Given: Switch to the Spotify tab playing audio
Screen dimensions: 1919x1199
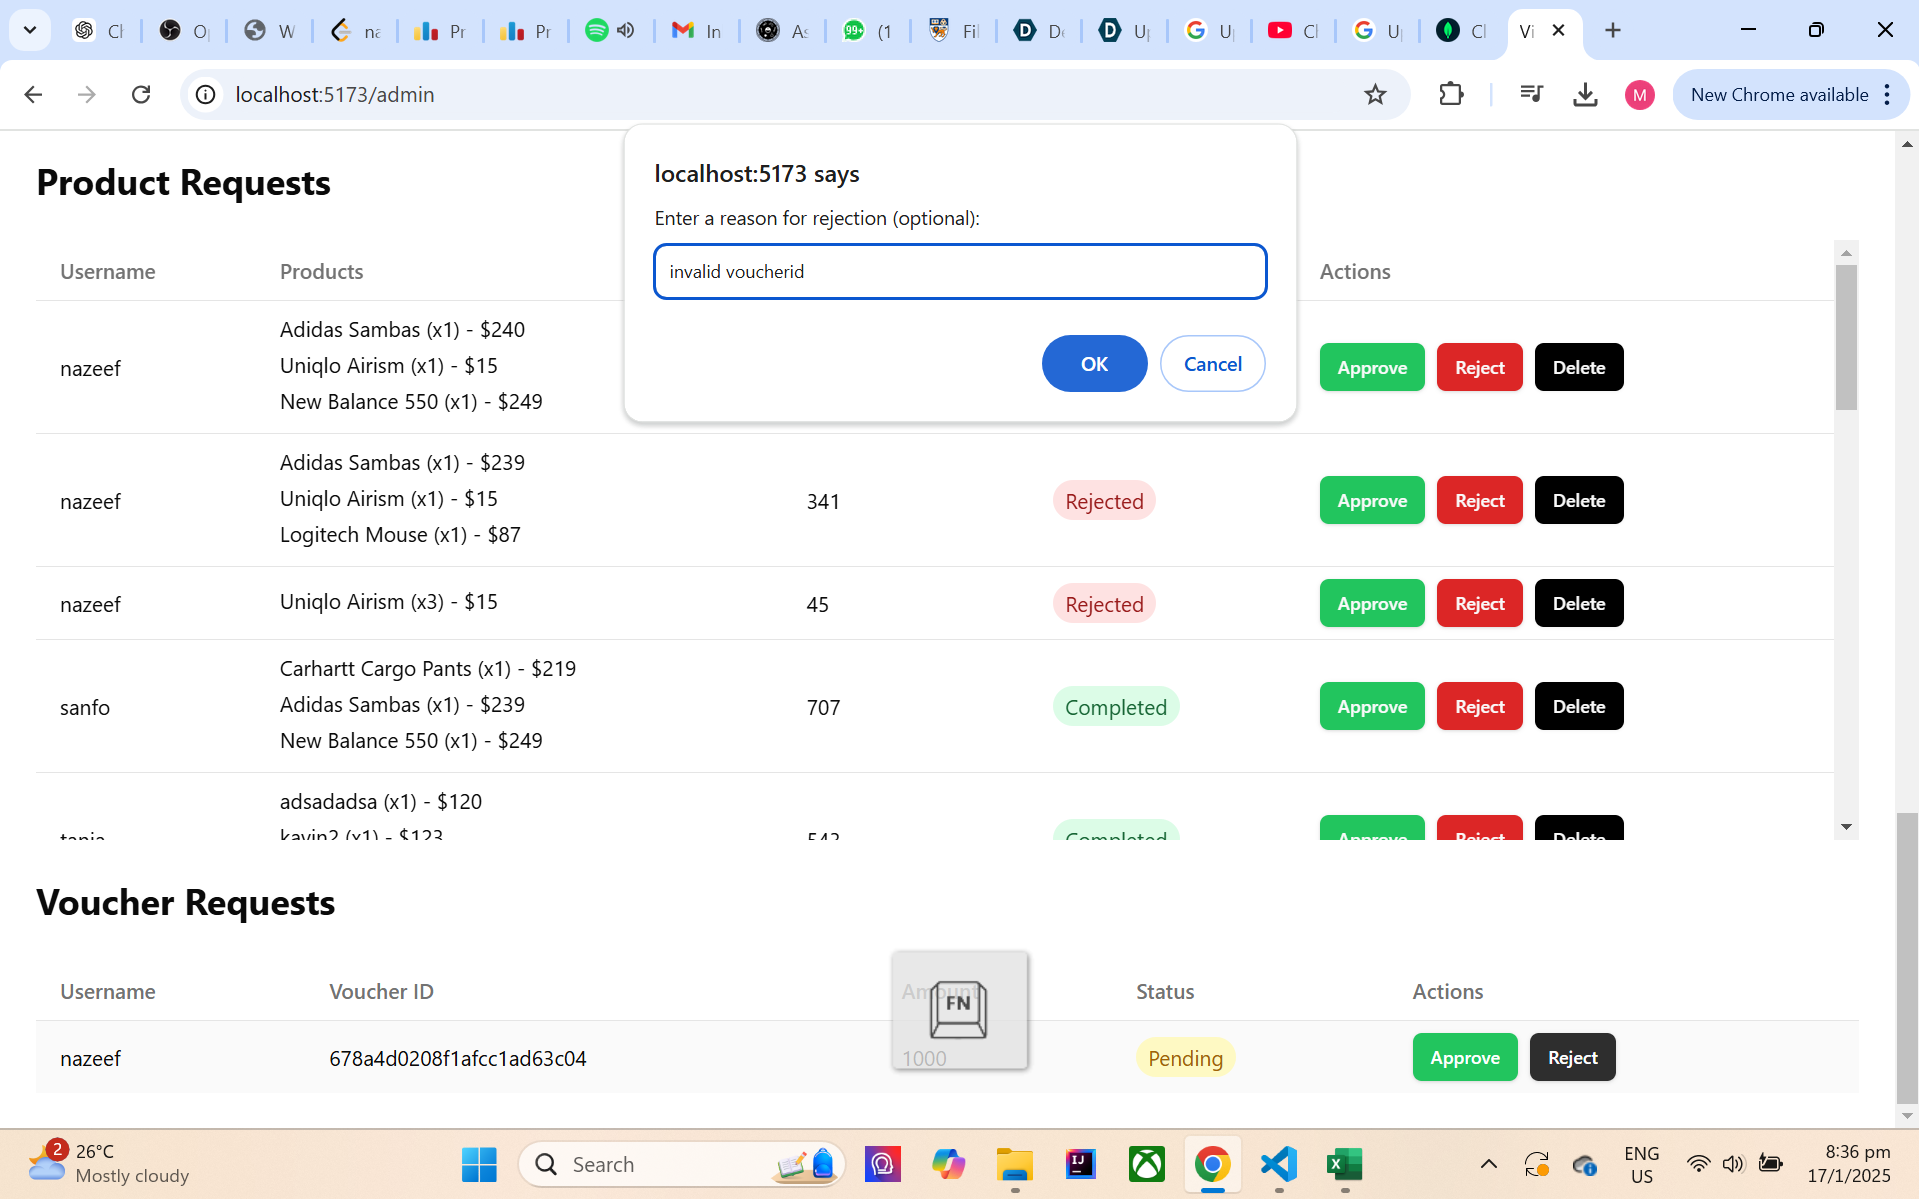Looking at the screenshot, I should pyautogui.click(x=611, y=30).
